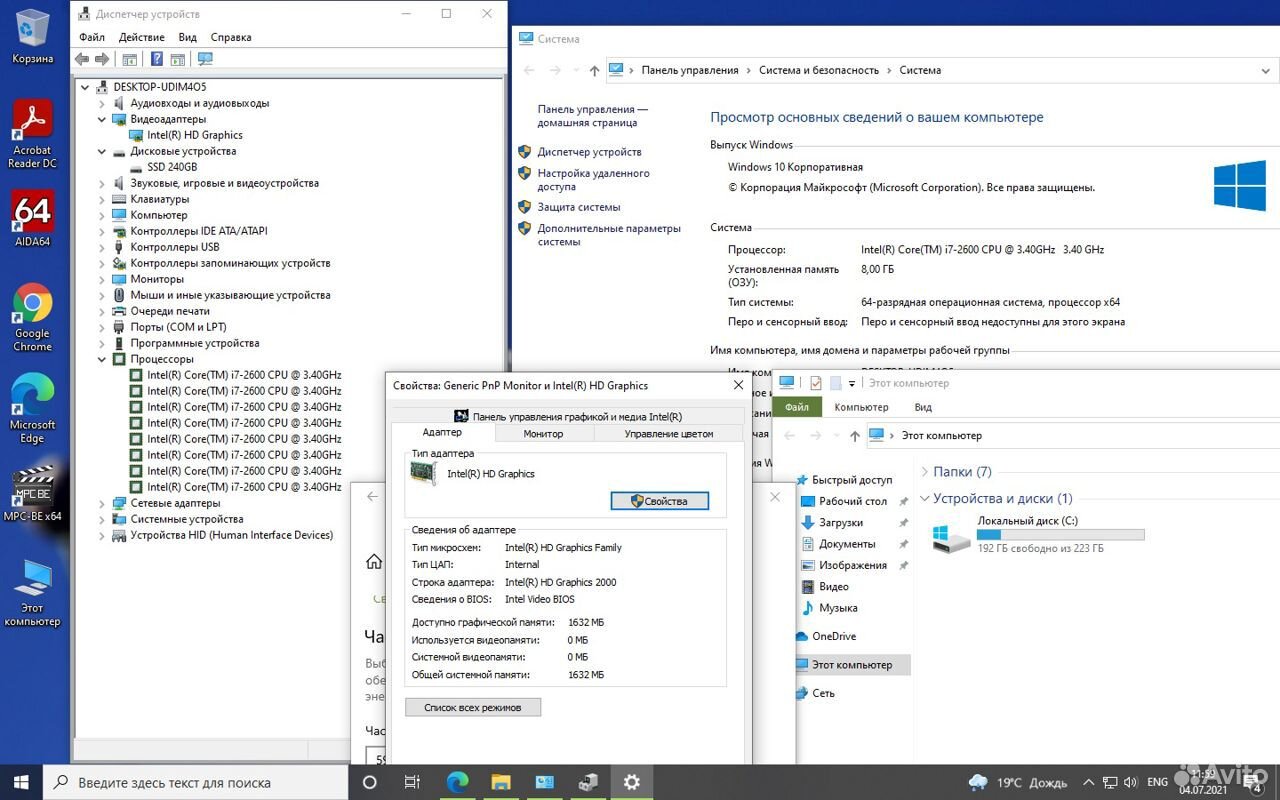Viewport: 1280px width, 800px height.
Task: Switch to the Монитор tab
Action: tap(543, 433)
